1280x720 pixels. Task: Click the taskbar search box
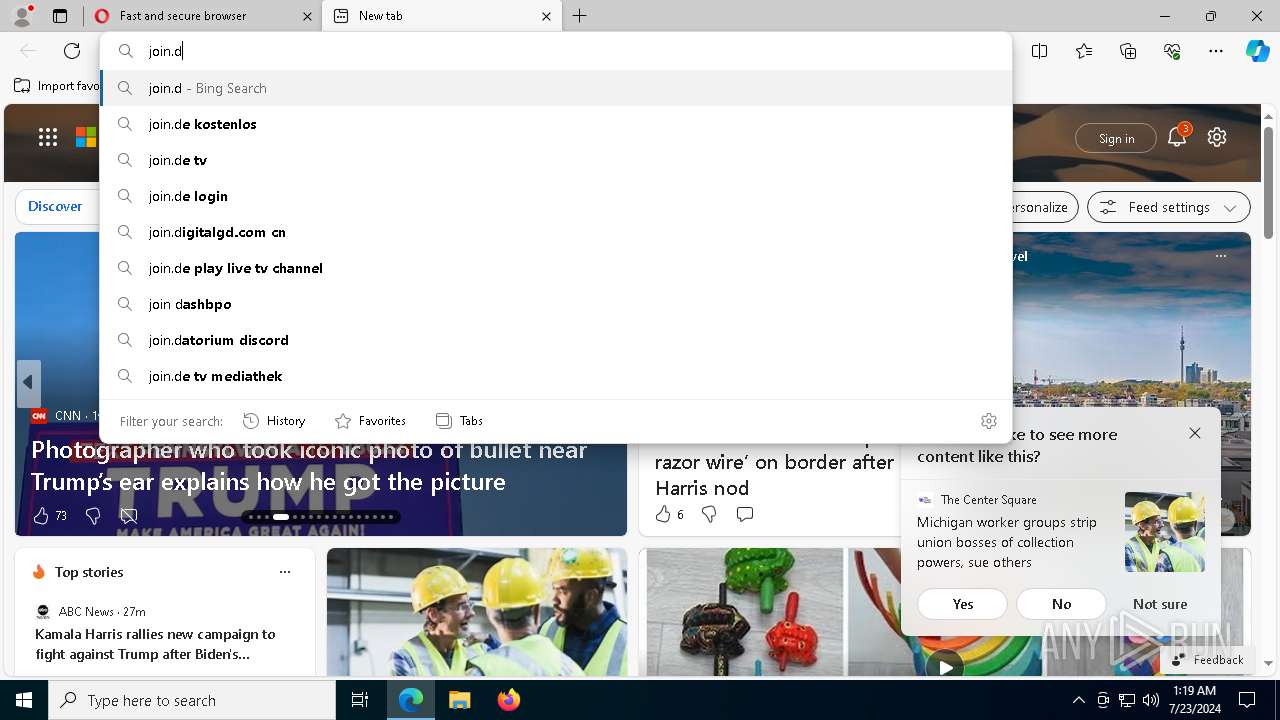[192, 700]
